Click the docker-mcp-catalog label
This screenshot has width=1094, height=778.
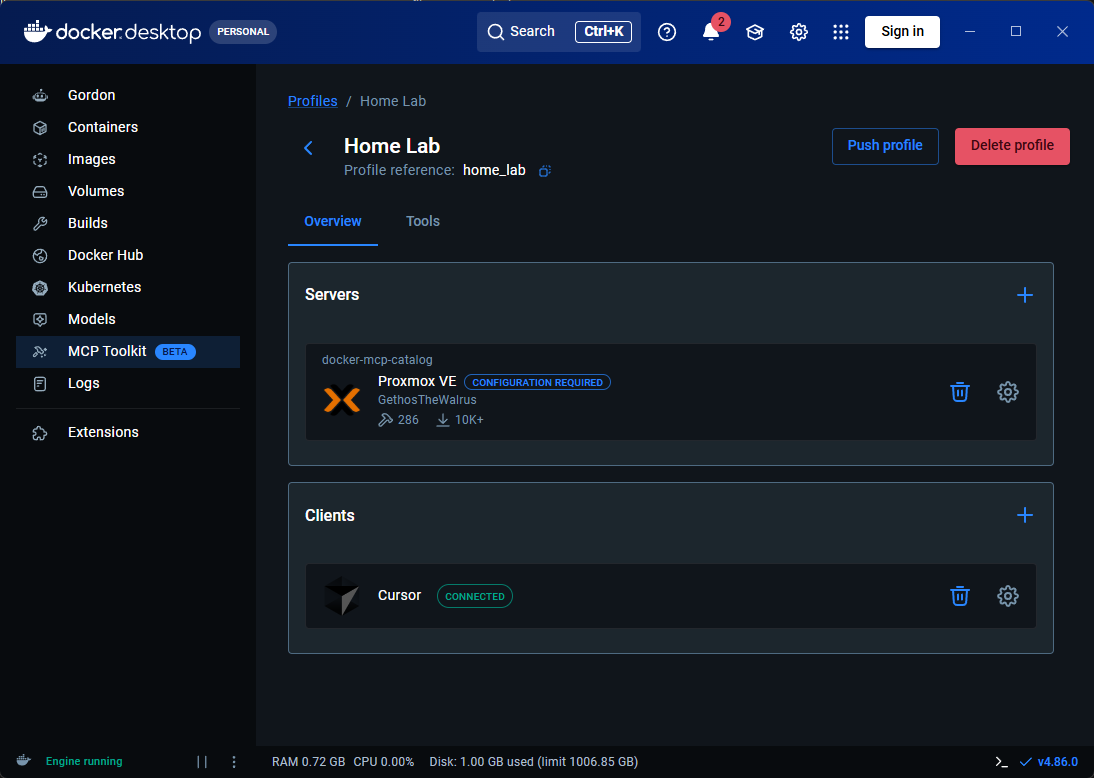click(x=377, y=360)
